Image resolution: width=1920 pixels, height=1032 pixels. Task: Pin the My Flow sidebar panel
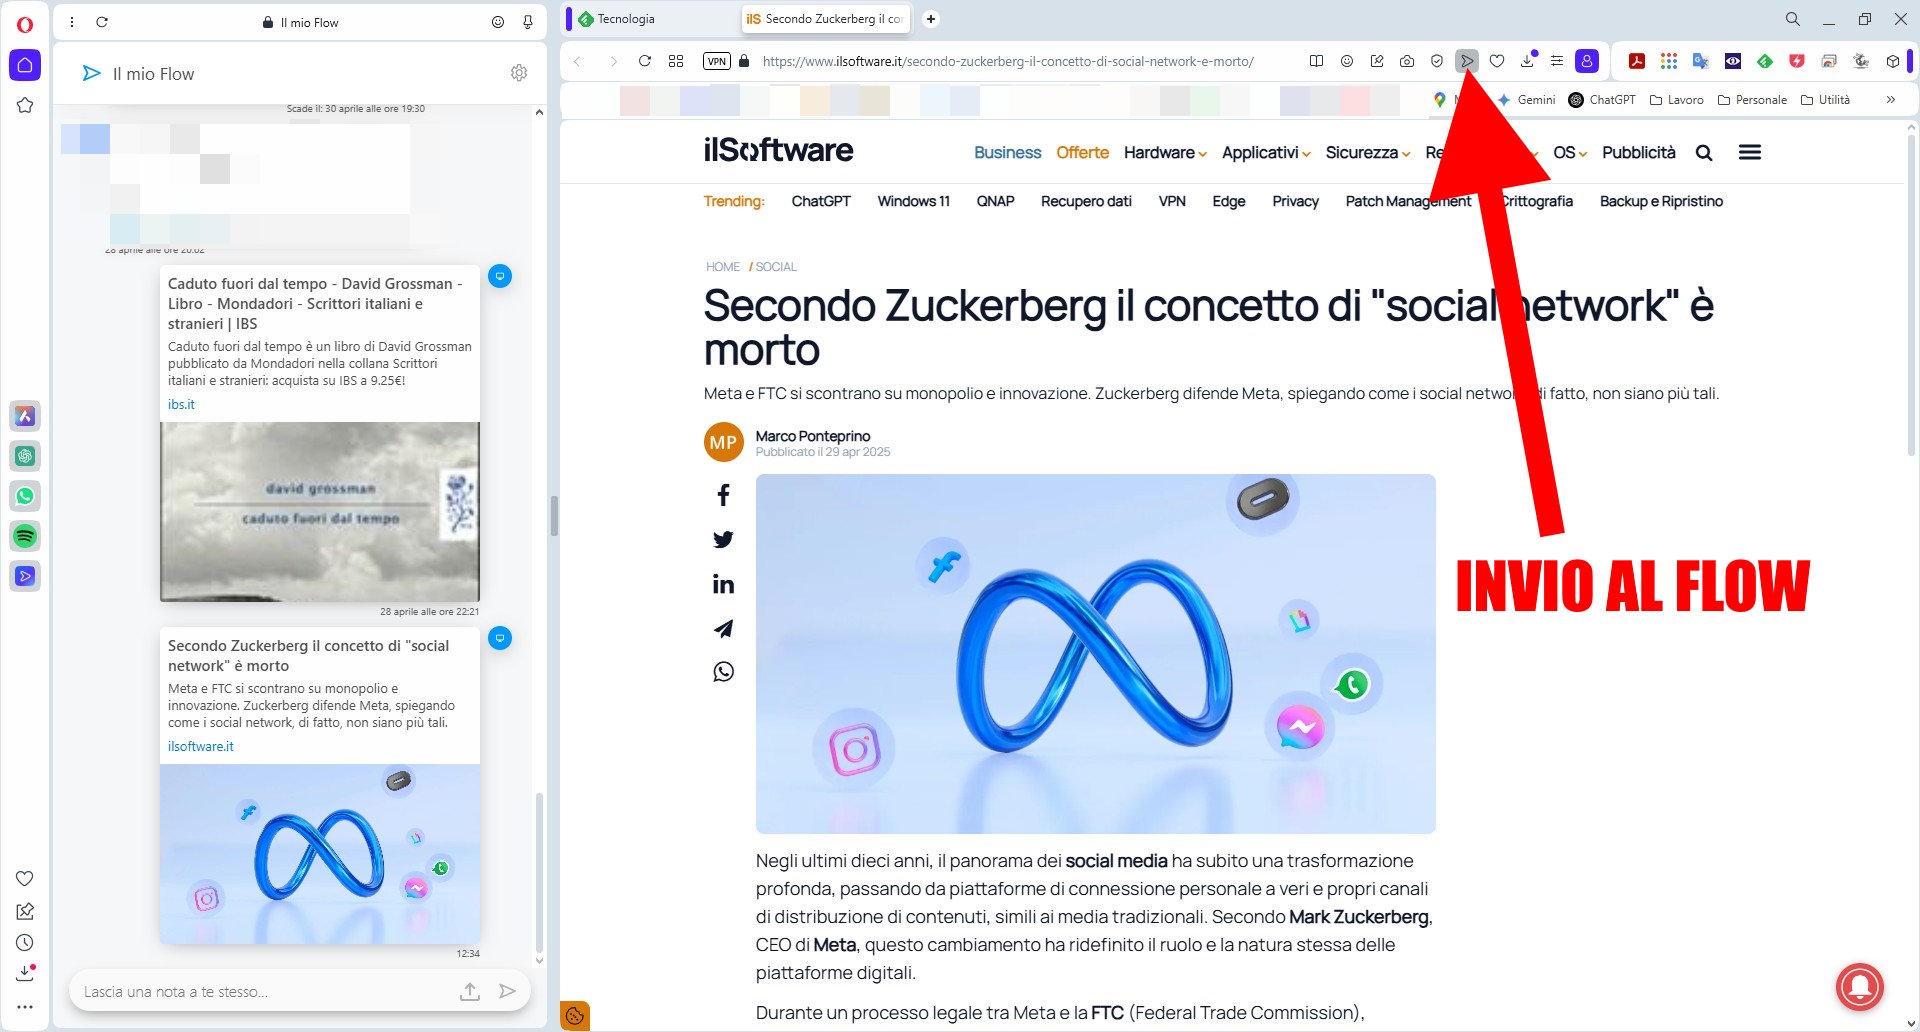(528, 22)
